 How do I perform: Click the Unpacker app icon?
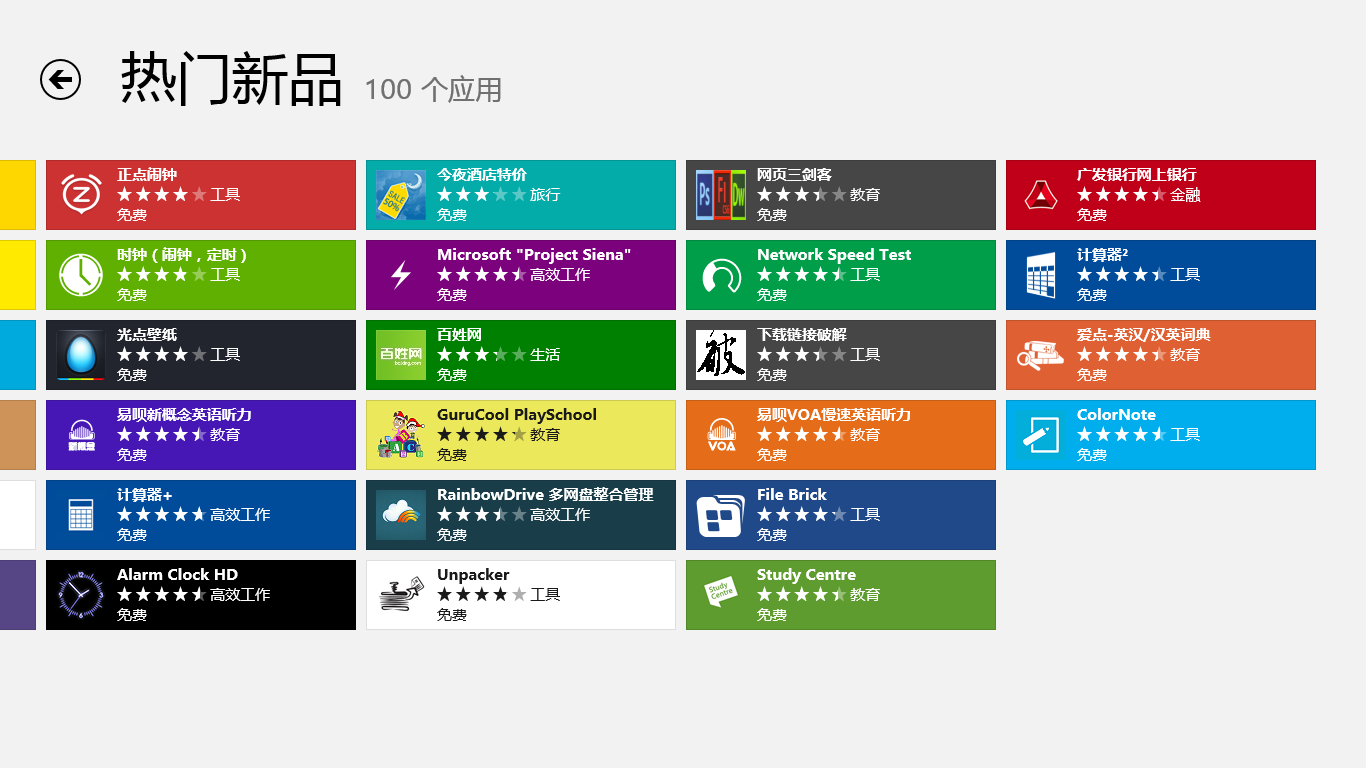click(401, 595)
